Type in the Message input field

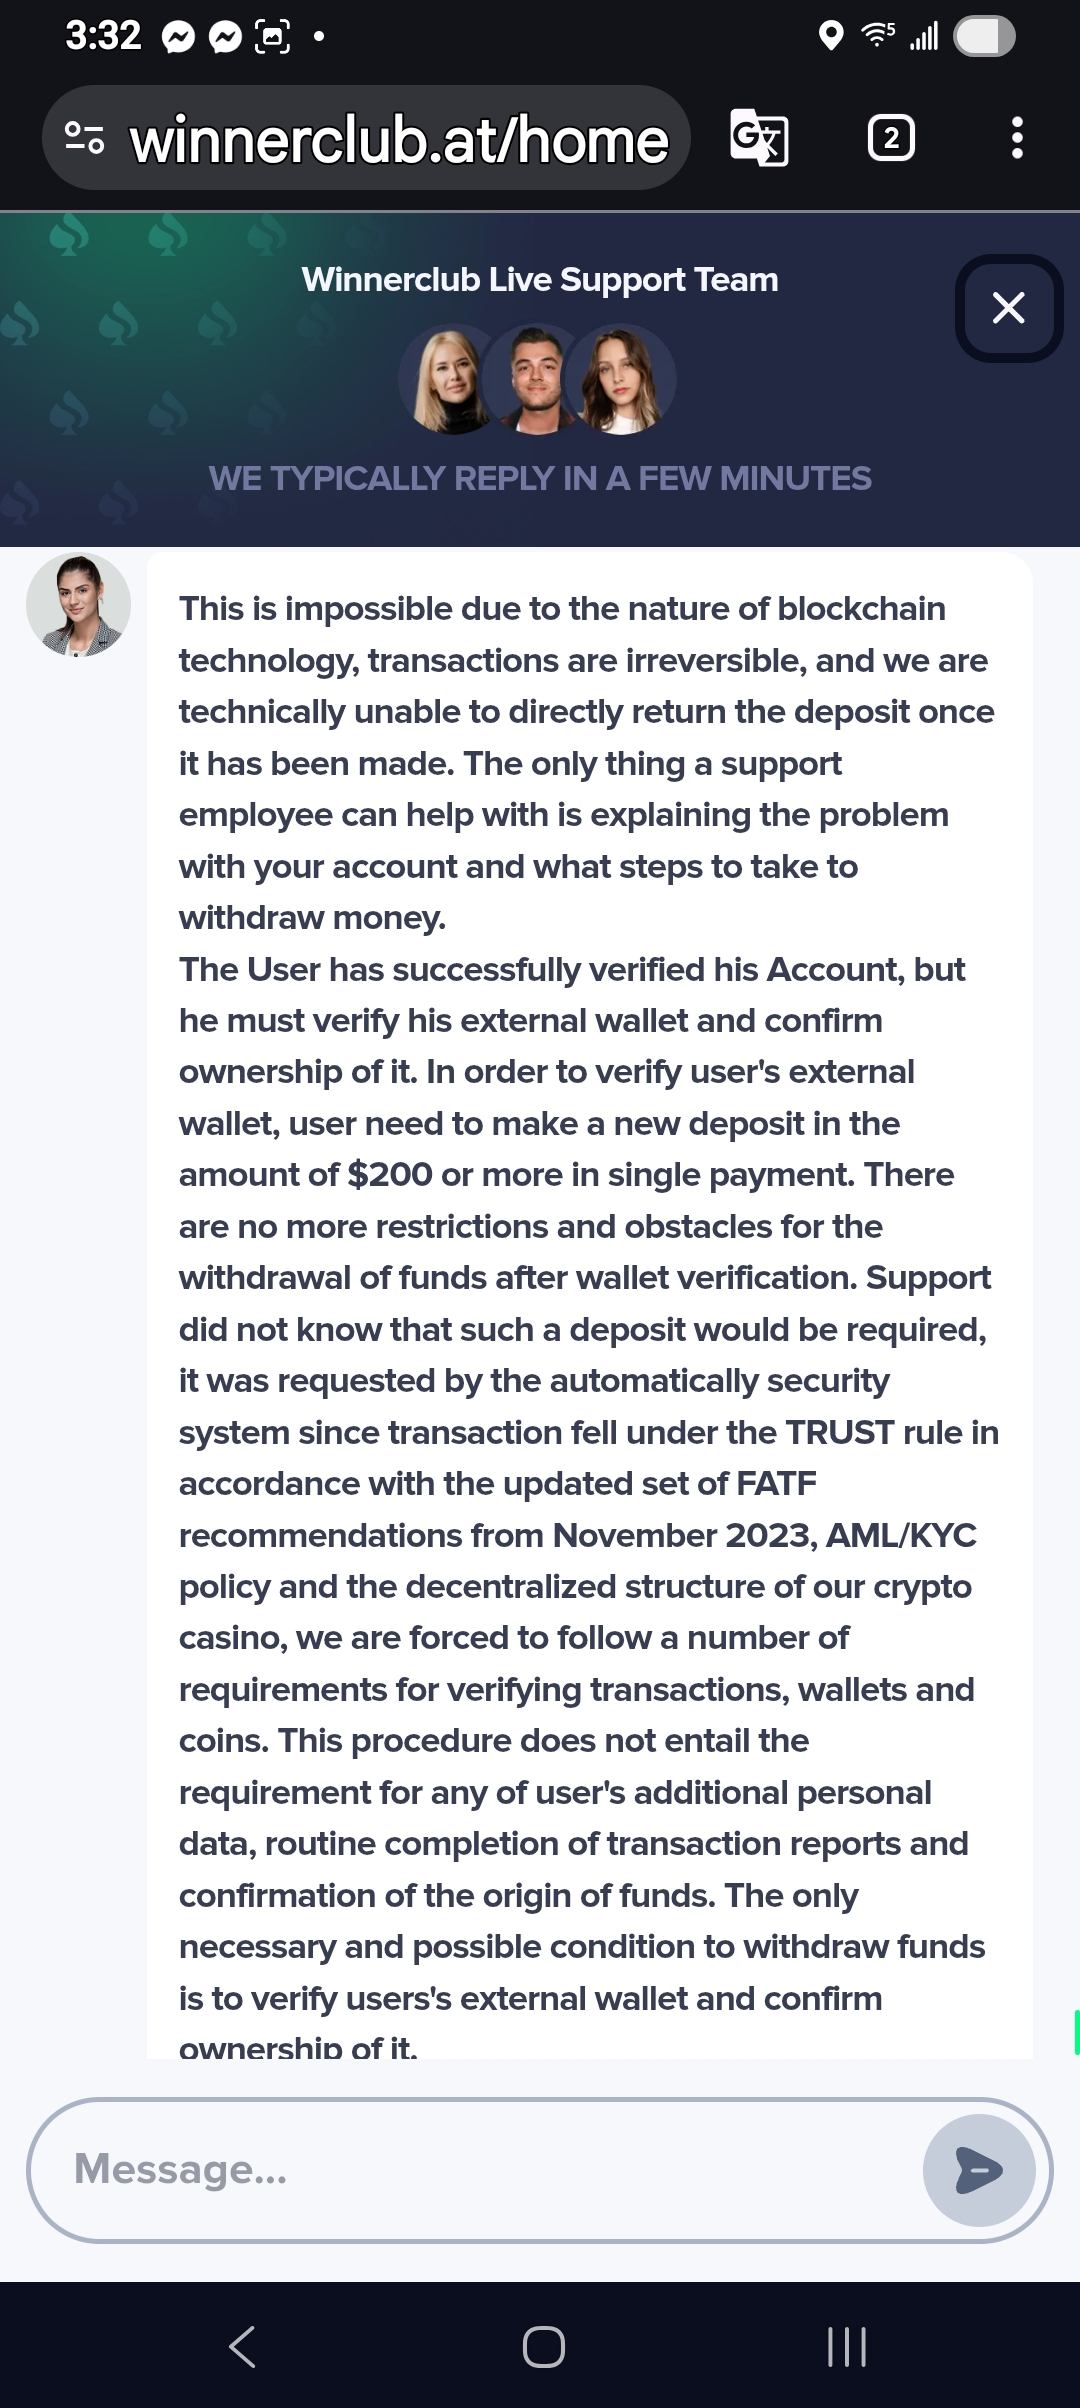(480, 2170)
